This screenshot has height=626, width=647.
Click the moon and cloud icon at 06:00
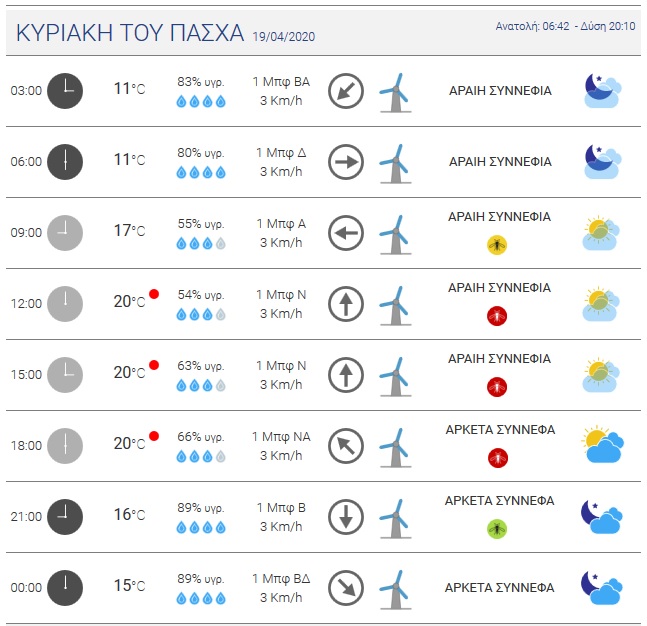(x=603, y=161)
